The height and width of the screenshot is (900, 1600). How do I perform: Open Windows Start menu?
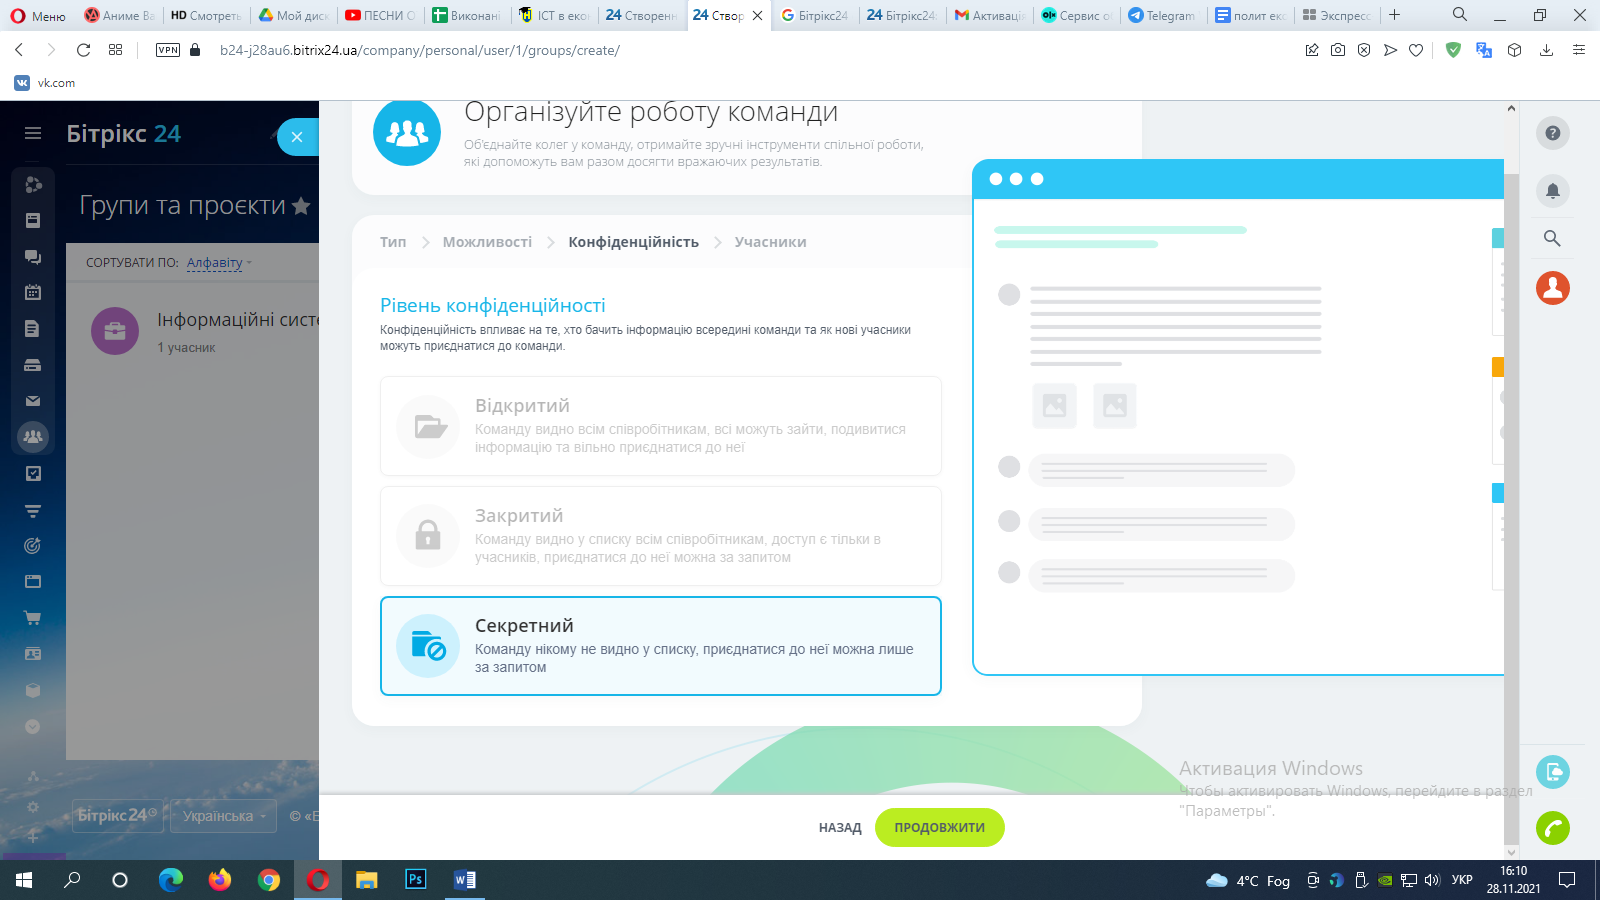coord(24,880)
